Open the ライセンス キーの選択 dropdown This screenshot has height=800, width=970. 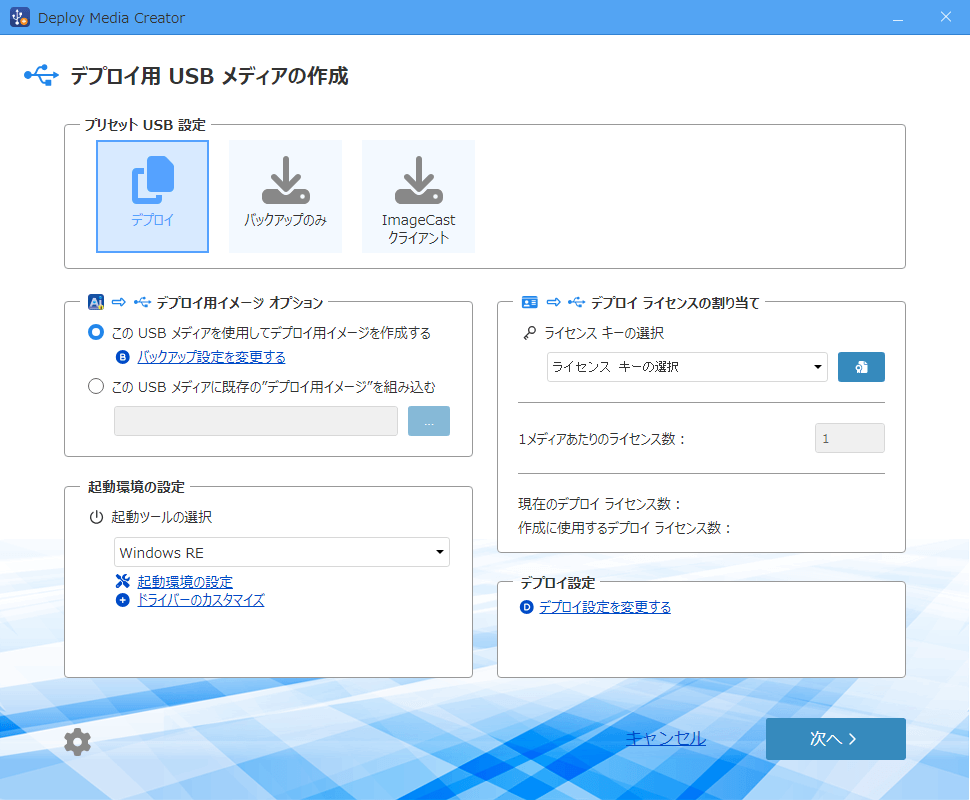(x=687, y=367)
